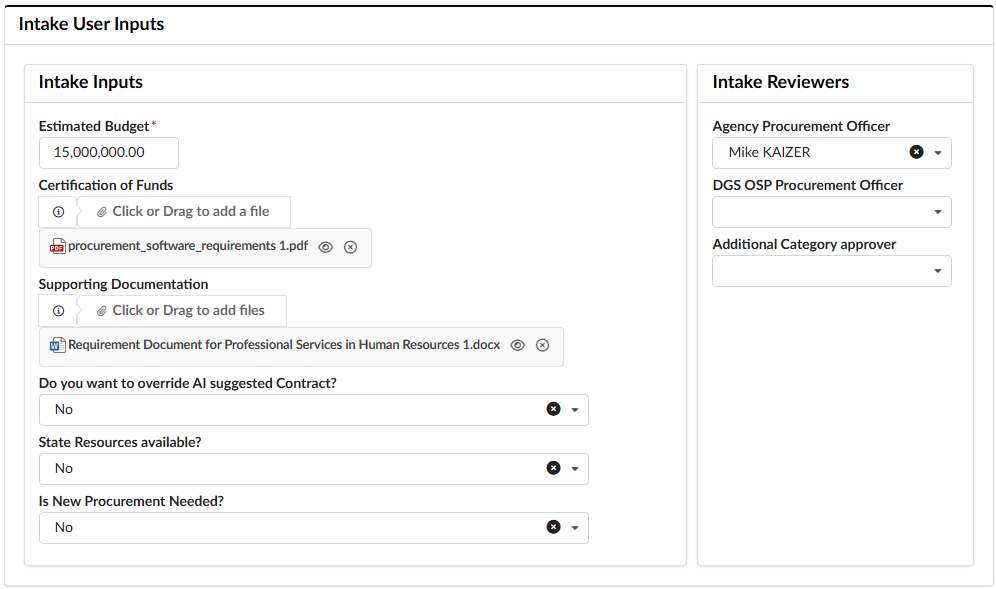Clear the override AI suggested Contract selection
Viewport: 996px width, 589px height.
point(554,409)
